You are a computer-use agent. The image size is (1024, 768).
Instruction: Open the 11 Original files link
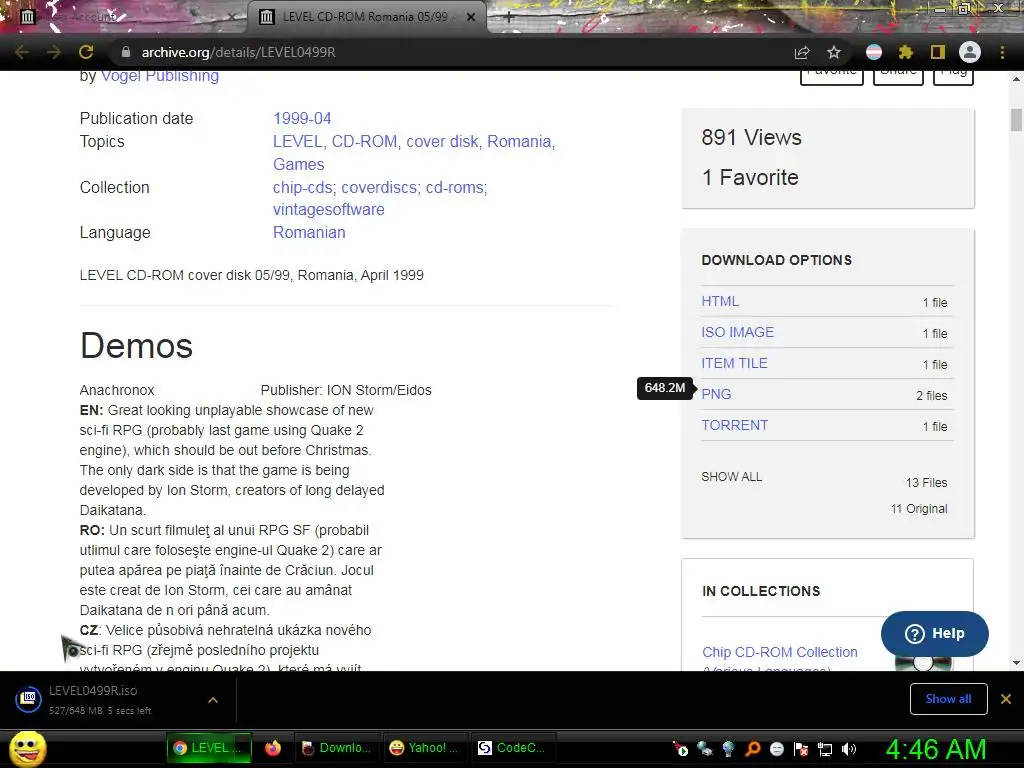click(919, 509)
